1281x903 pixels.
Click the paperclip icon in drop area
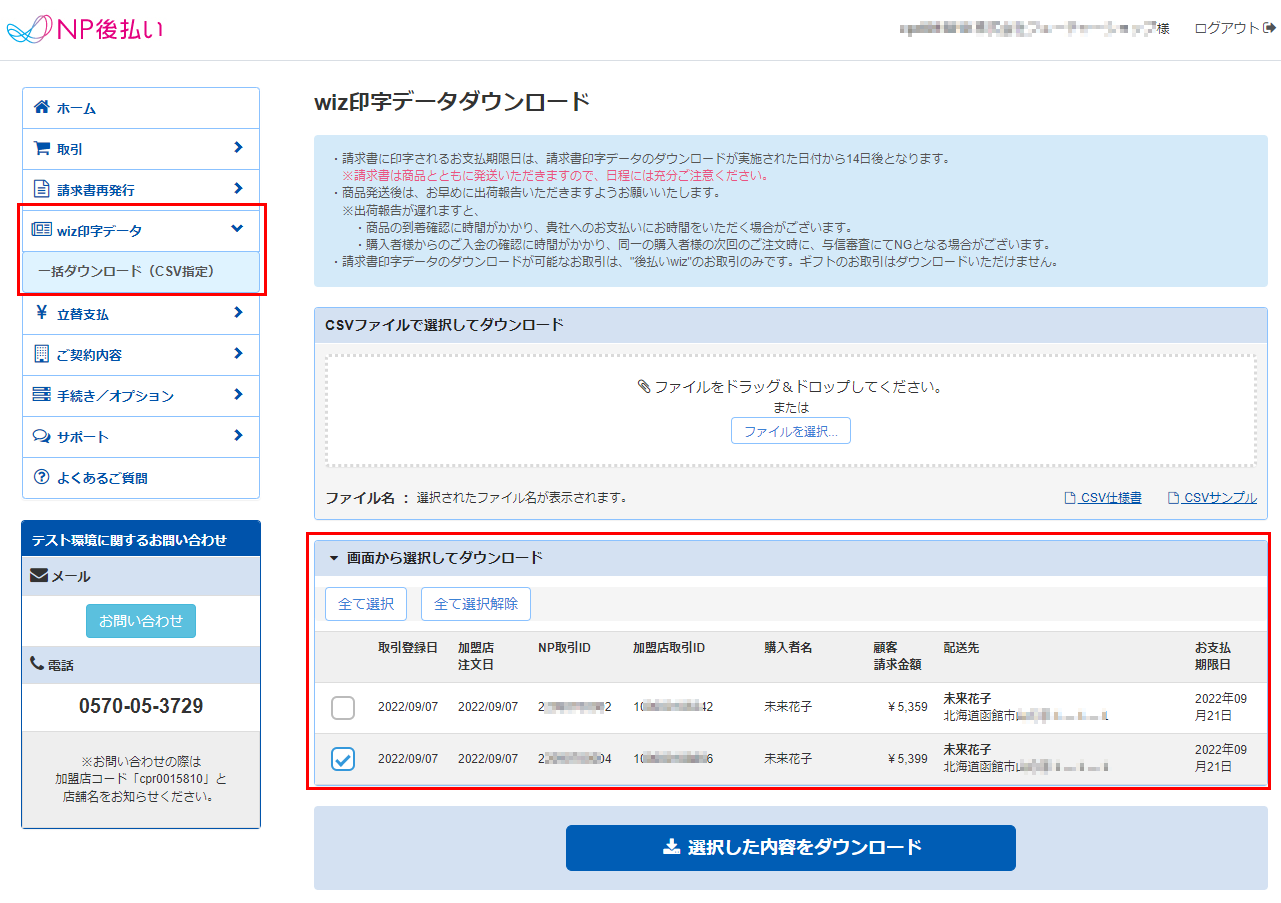point(644,386)
